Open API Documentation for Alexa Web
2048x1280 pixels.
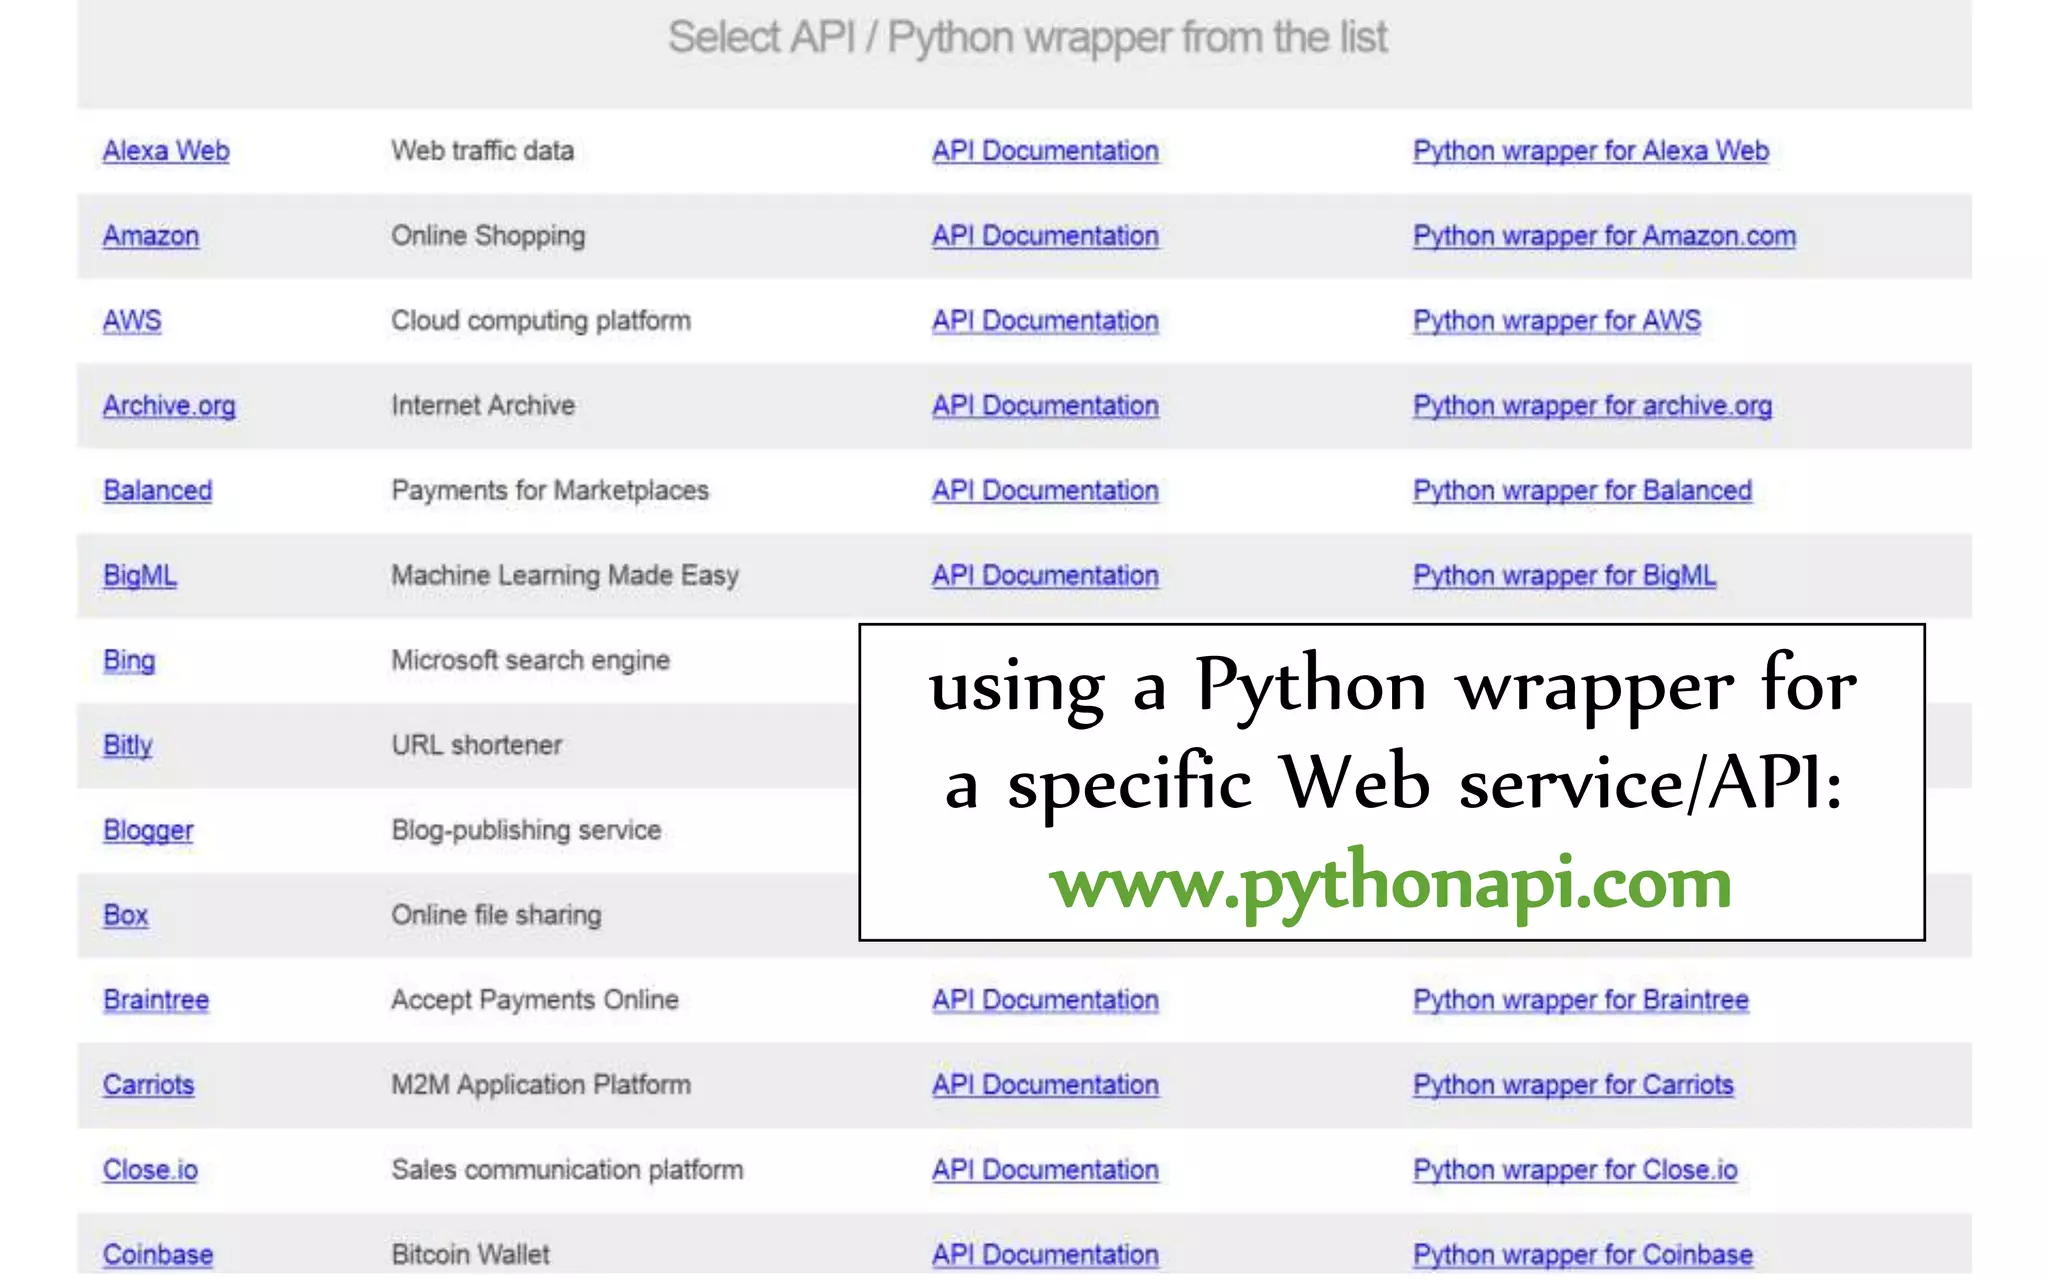tap(1045, 151)
